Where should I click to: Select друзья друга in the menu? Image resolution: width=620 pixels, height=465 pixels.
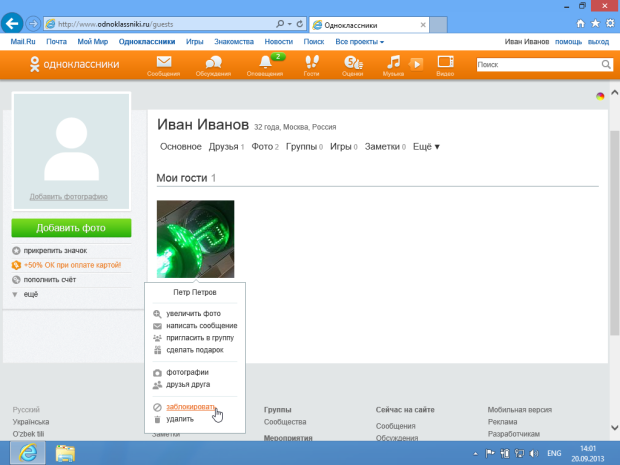coord(188,384)
